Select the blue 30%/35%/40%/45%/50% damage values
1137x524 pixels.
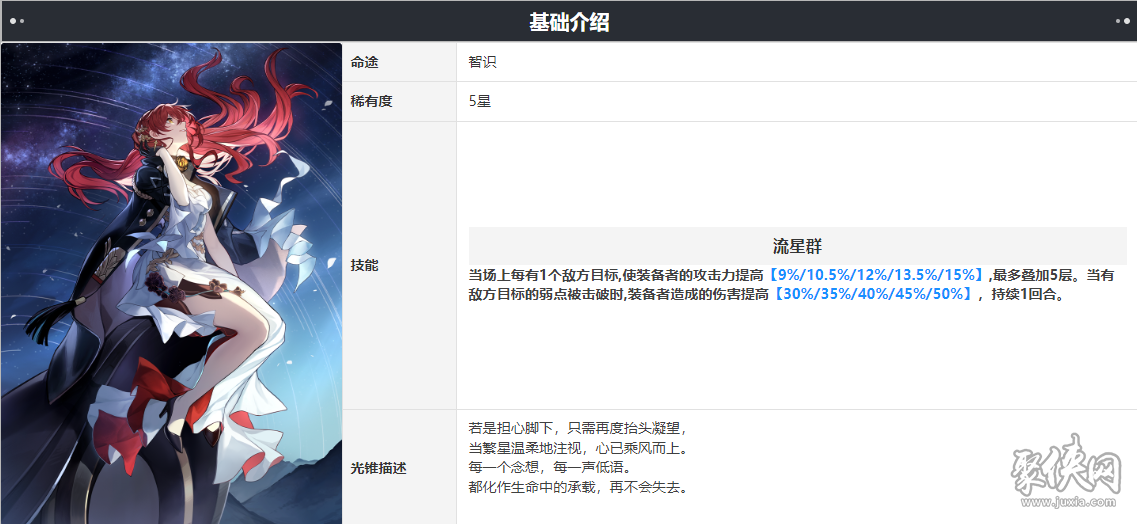pos(872,294)
